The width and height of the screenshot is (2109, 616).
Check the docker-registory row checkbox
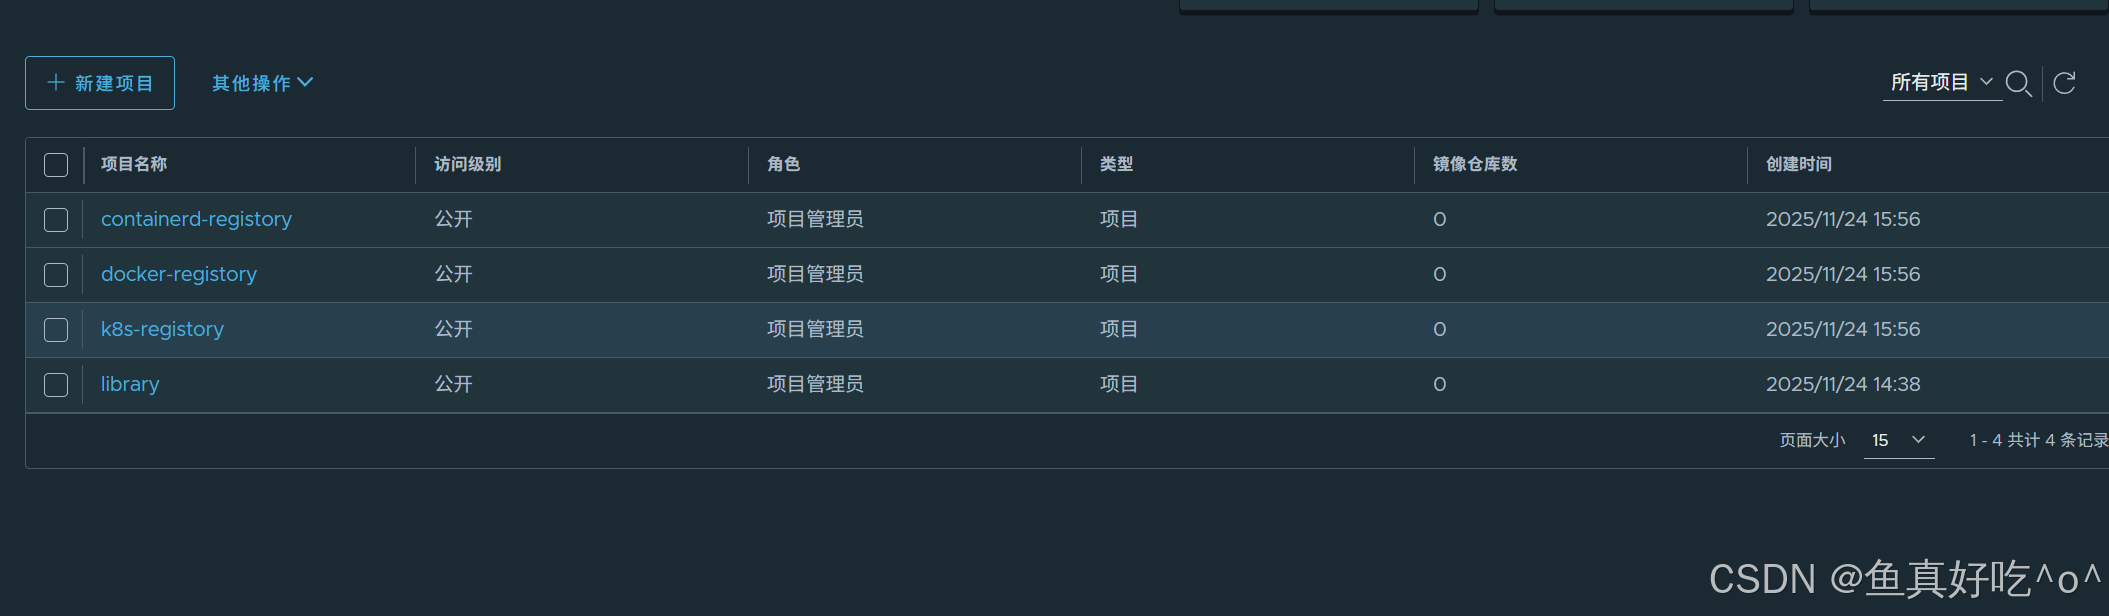(56, 275)
